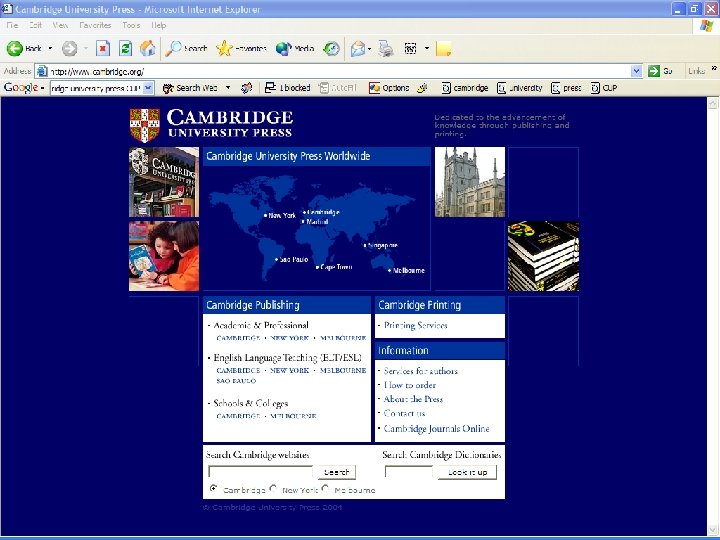720x540 pixels.
Task: Expand the Google search box dropdown
Action: [x=148, y=88]
